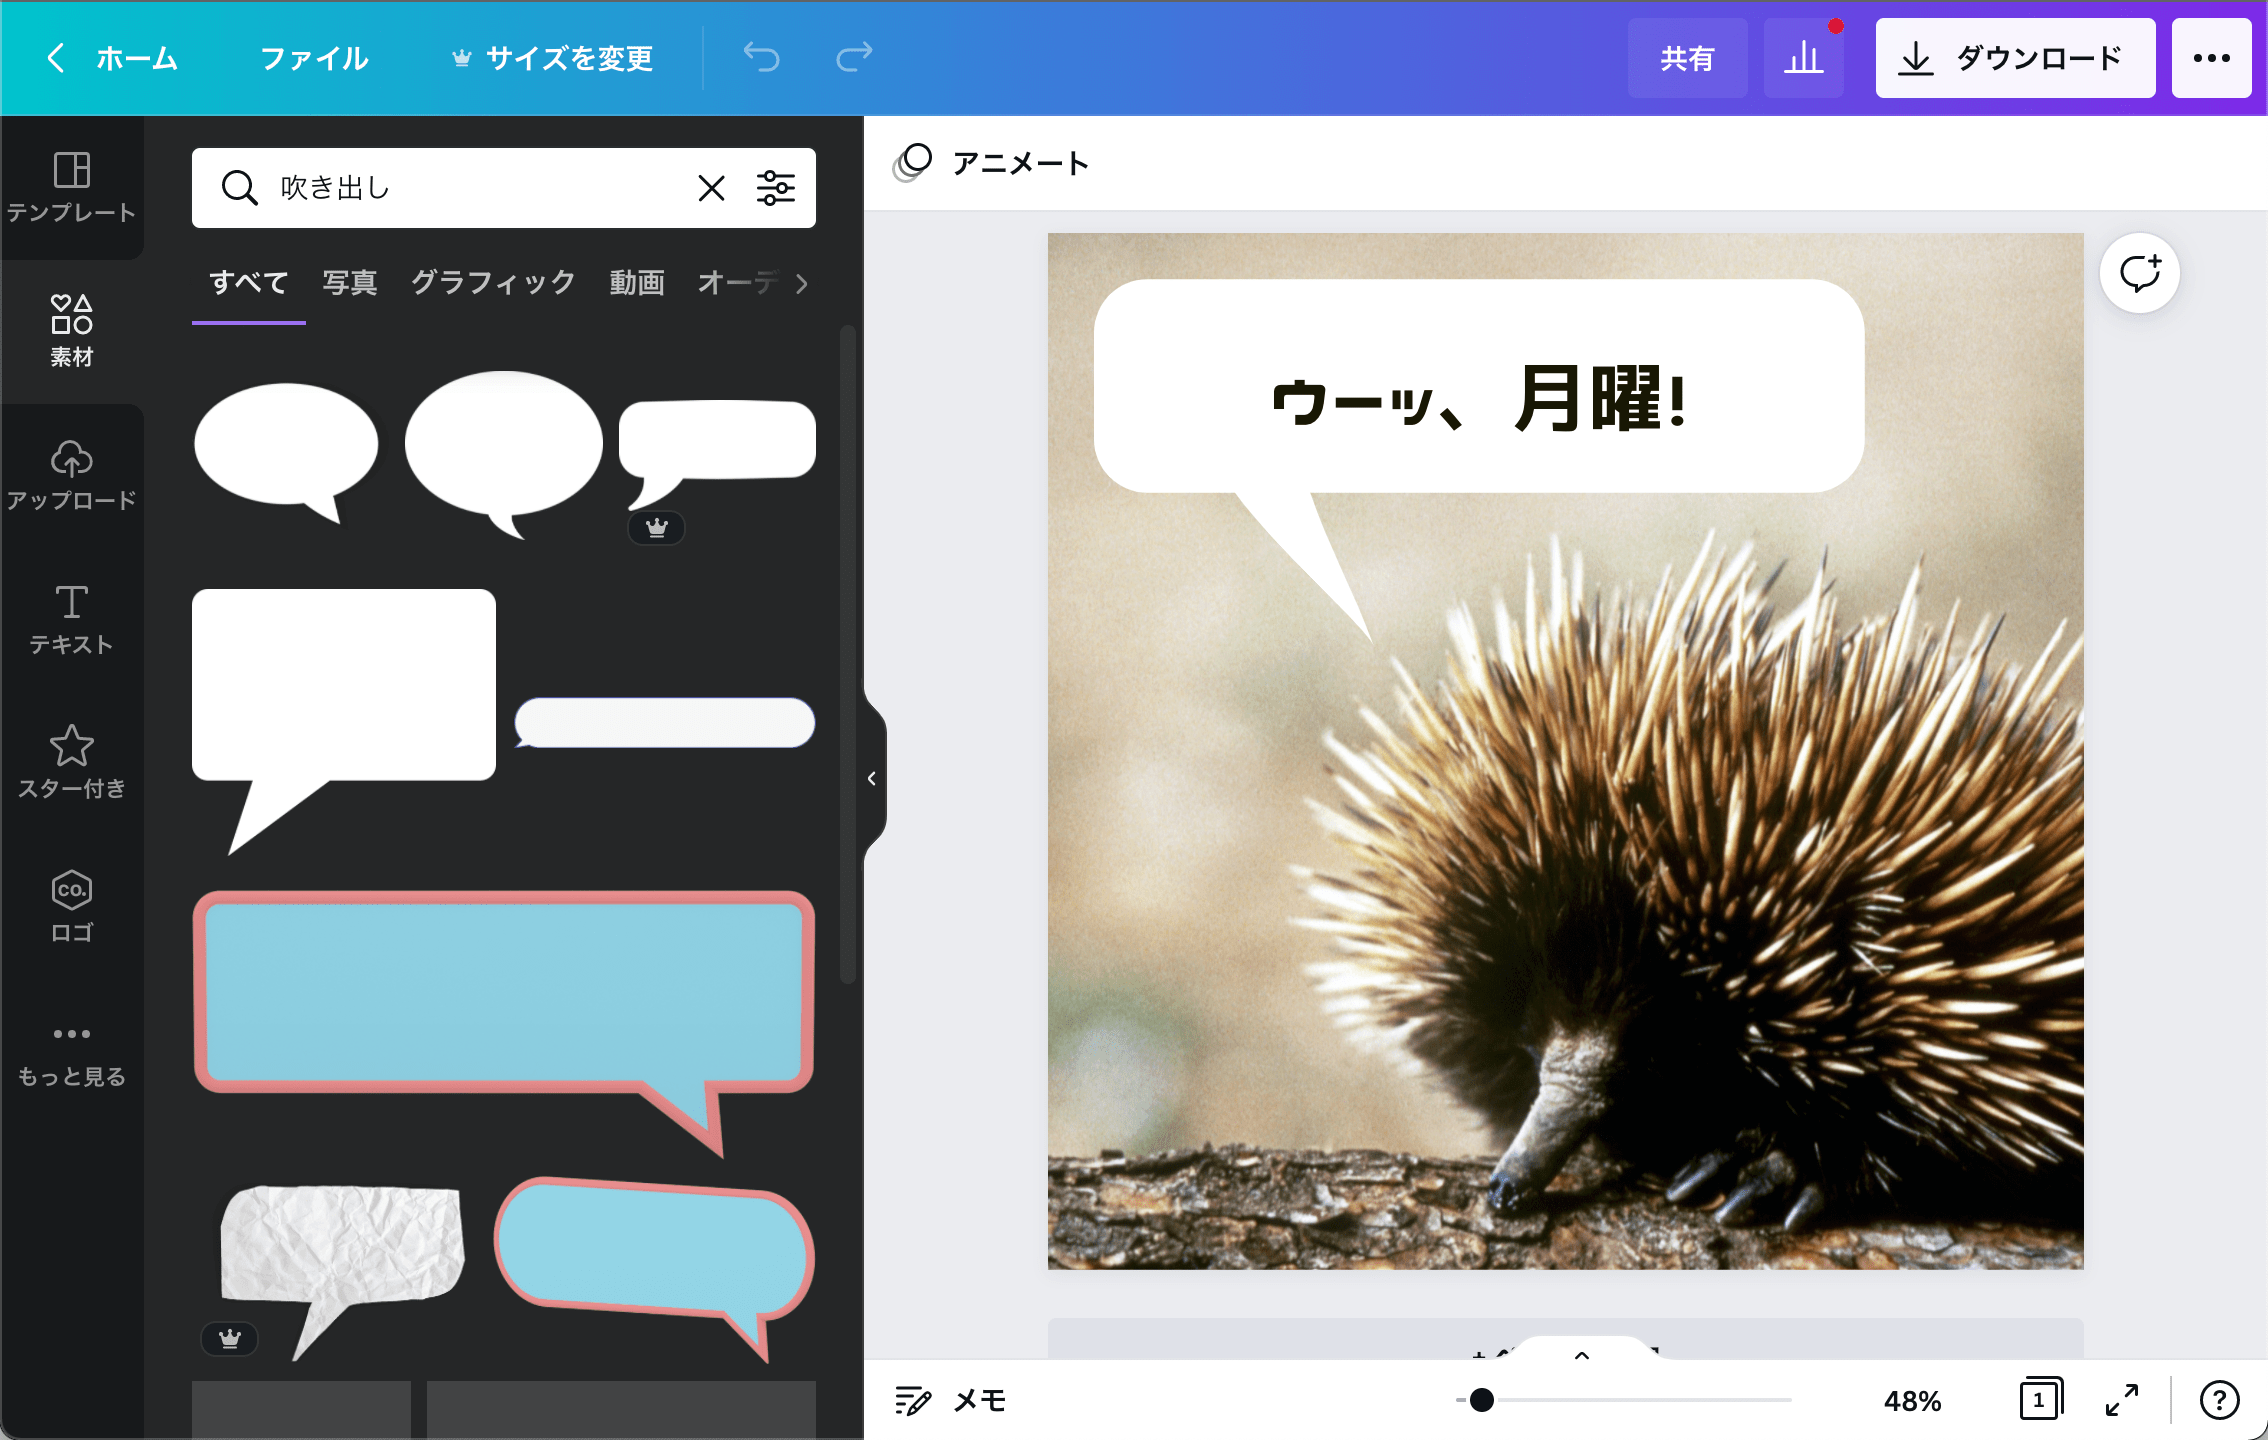Undo the last action

[x=761, y=57]
